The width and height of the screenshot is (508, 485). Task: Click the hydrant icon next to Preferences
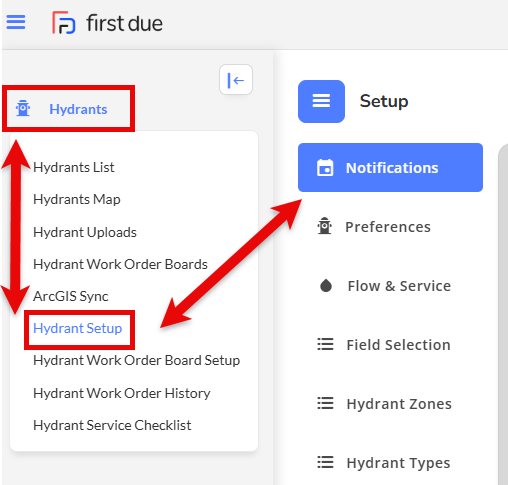coord(324,226)
